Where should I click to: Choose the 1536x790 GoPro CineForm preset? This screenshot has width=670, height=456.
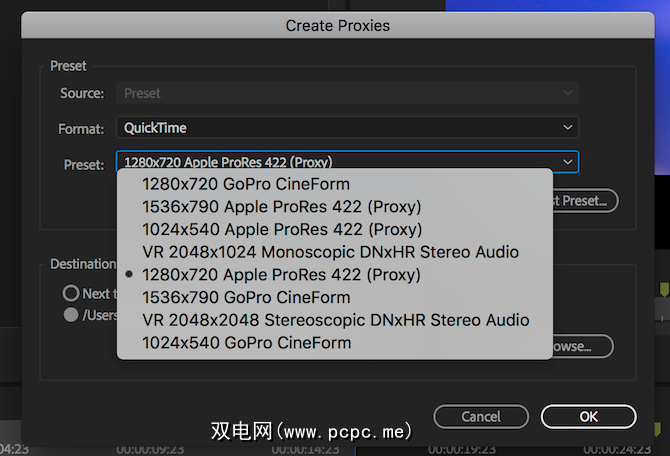pos(246,297)
